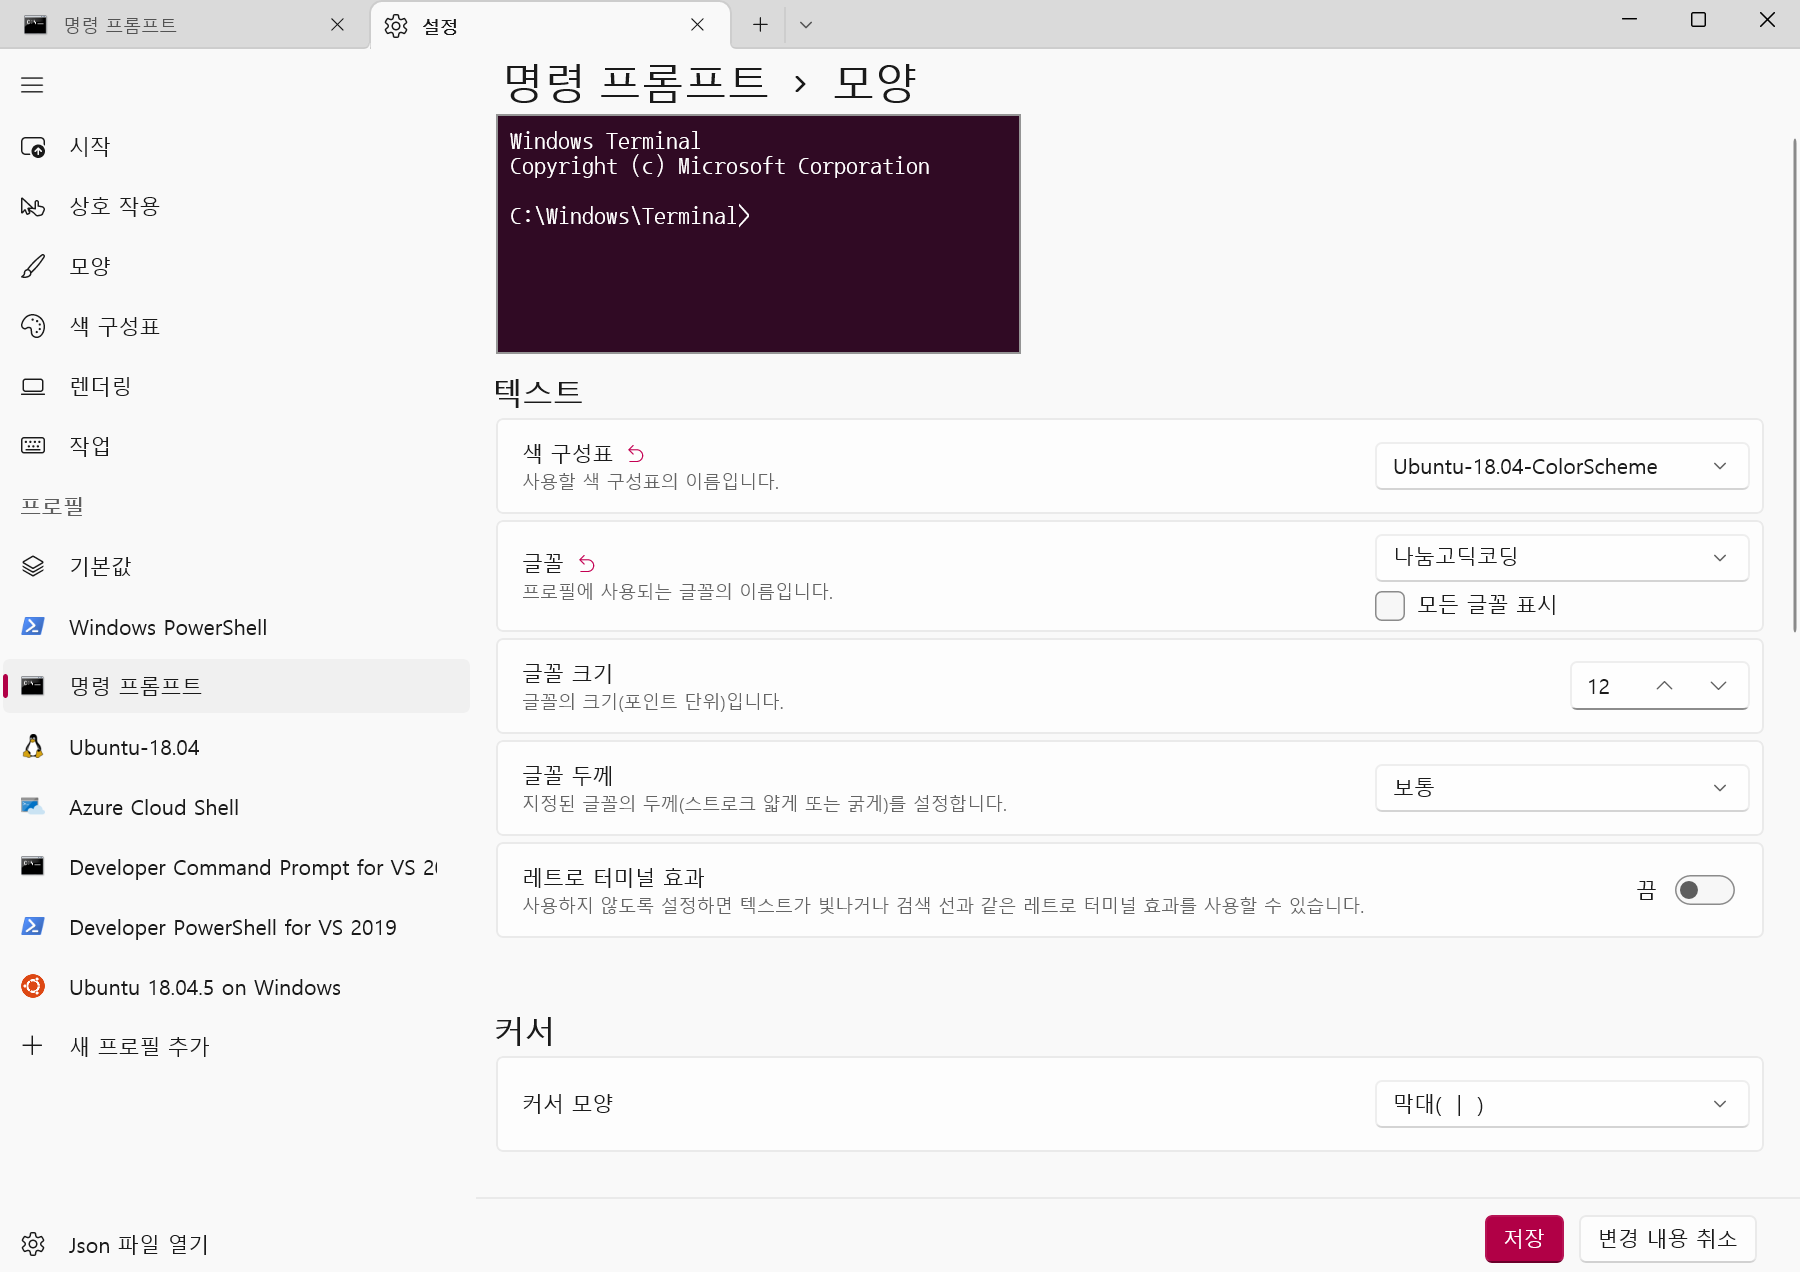1800x1272 pixels.
Task: Click the 모양 brush icon in sidebar
Action: coord(33,267)
